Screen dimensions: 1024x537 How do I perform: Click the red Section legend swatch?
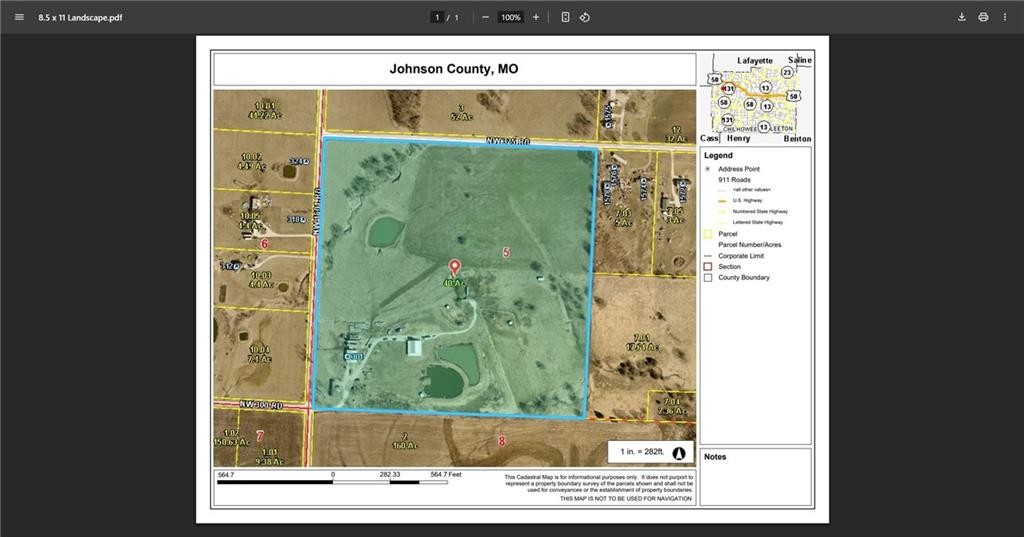coord(708,267)
